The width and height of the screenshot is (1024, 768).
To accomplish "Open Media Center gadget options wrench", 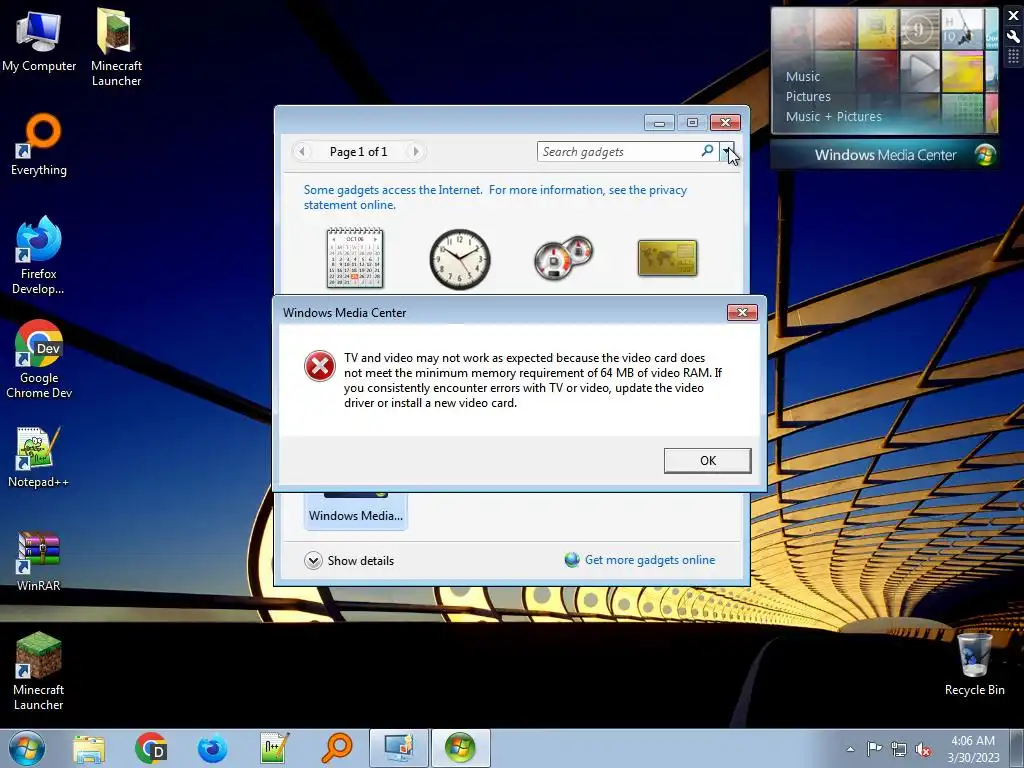I will point(1013,36).
